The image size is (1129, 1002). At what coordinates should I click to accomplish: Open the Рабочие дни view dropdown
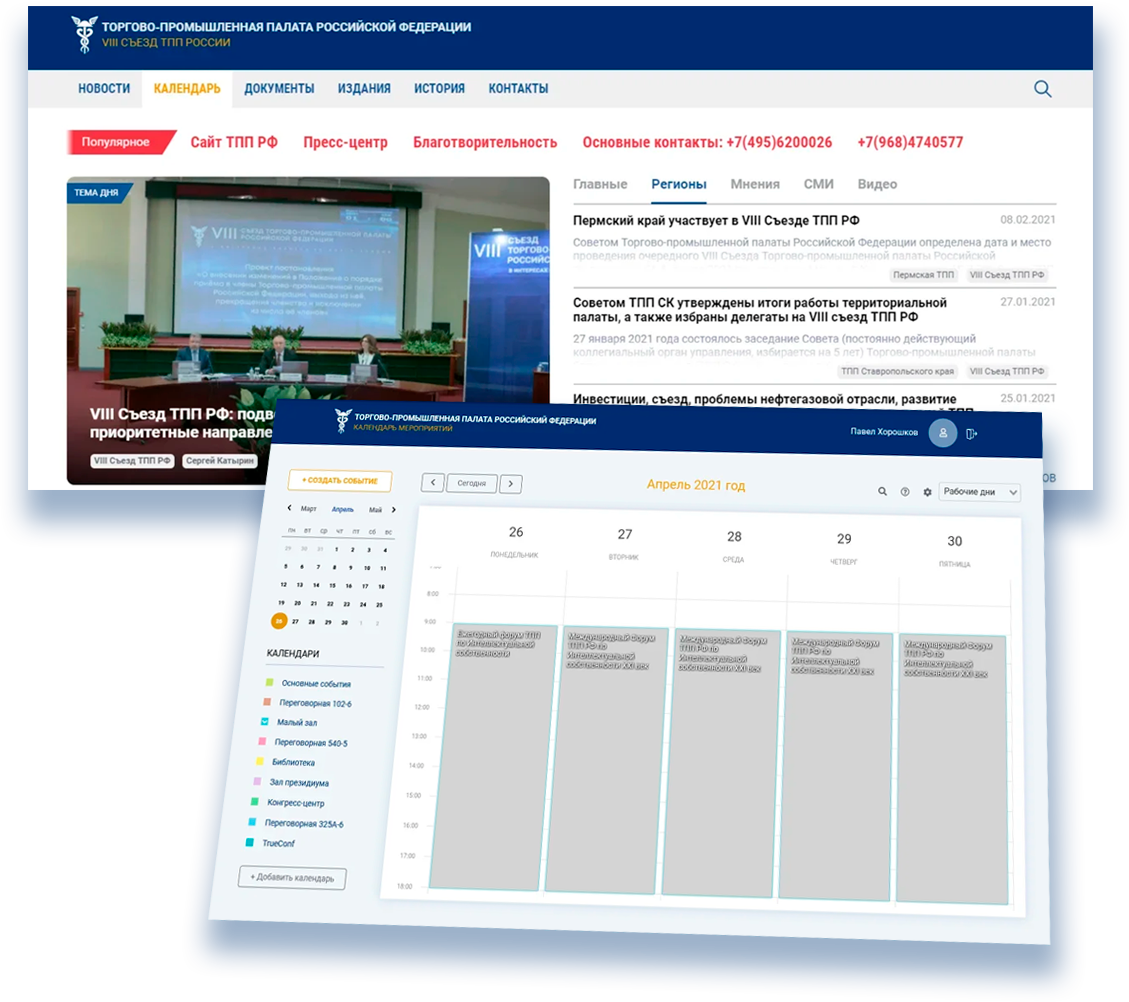coord(979,492)
